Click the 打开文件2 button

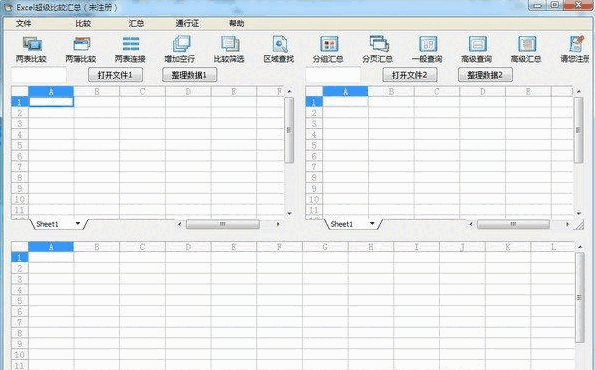point(410,75)
